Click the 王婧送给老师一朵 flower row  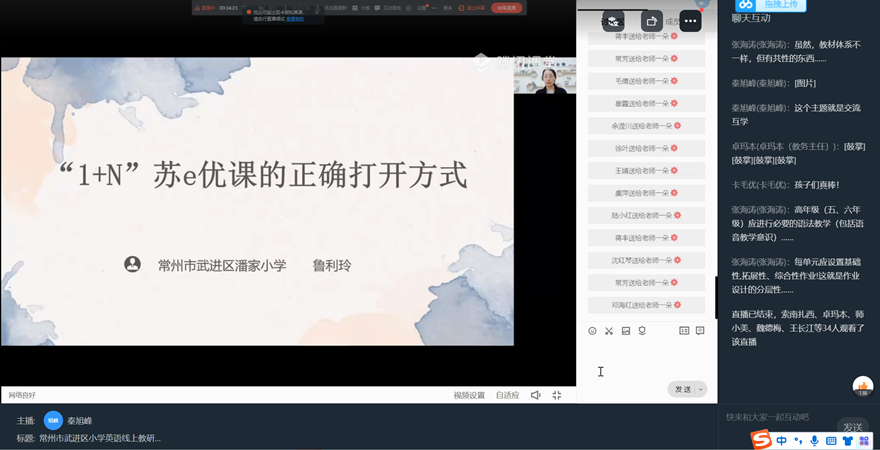tap(646, 171)
